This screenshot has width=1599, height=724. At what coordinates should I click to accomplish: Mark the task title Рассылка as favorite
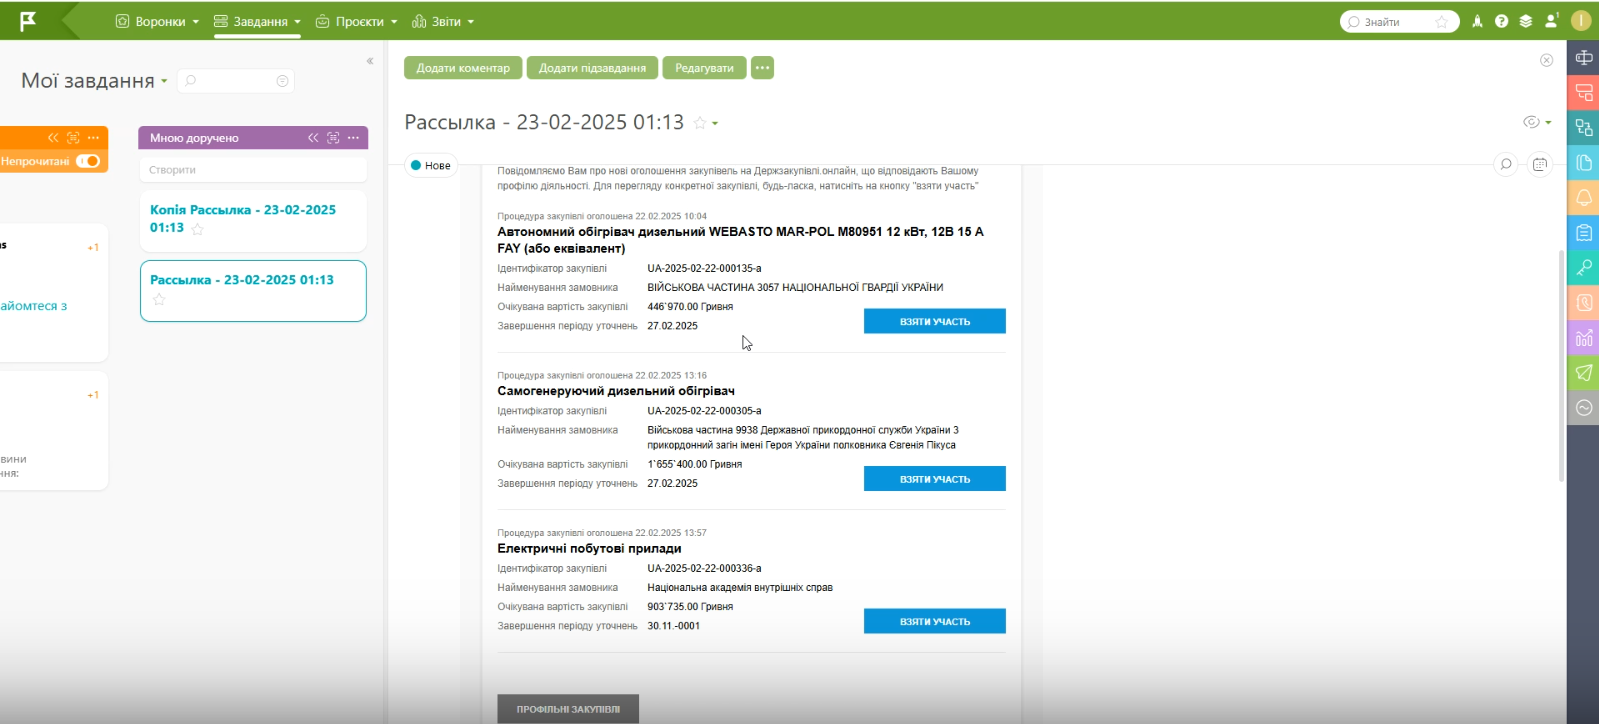click(700, 123)
